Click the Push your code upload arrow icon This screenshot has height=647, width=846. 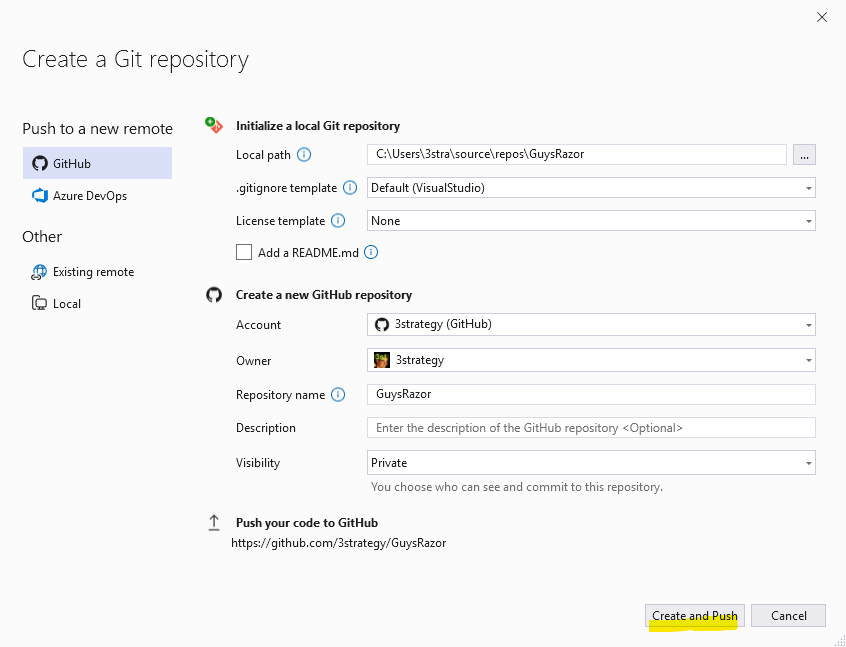pyautogui.click(x=214, y=523)
